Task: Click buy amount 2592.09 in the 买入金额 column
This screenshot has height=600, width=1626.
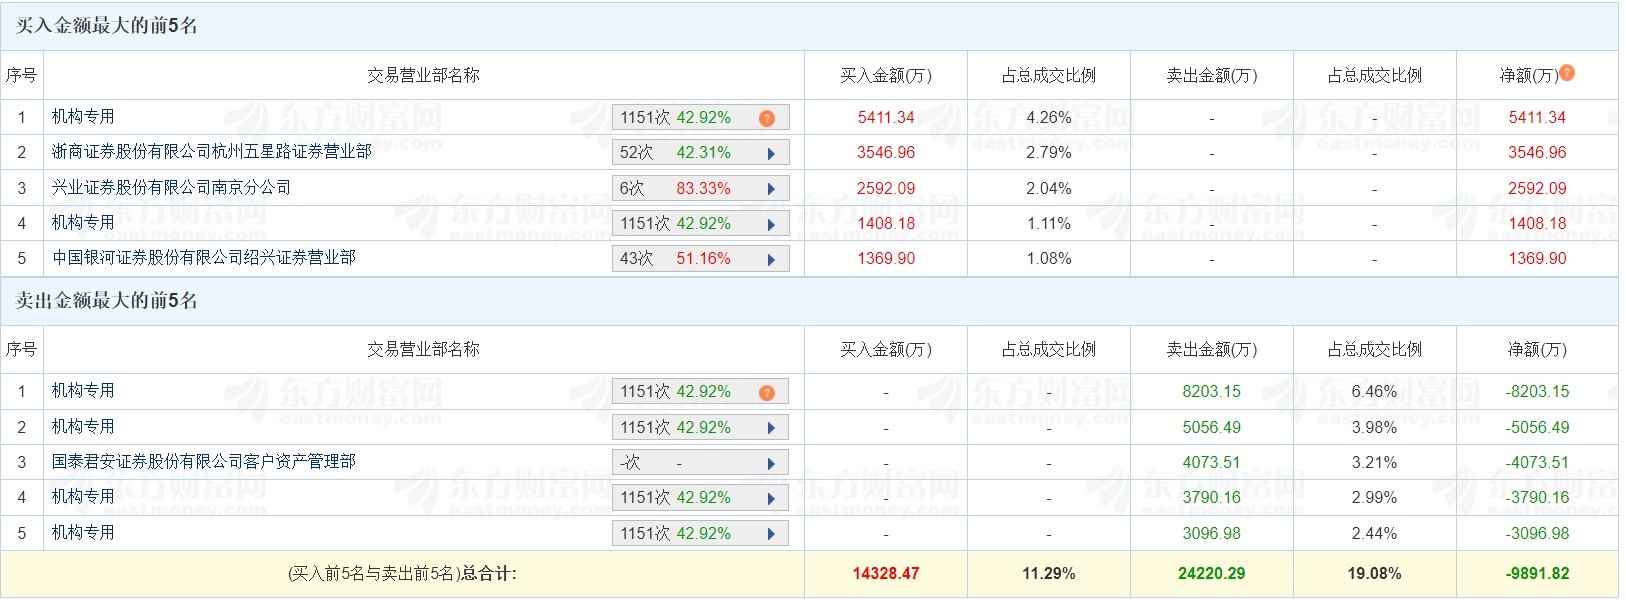Action: tap(886, 188)
